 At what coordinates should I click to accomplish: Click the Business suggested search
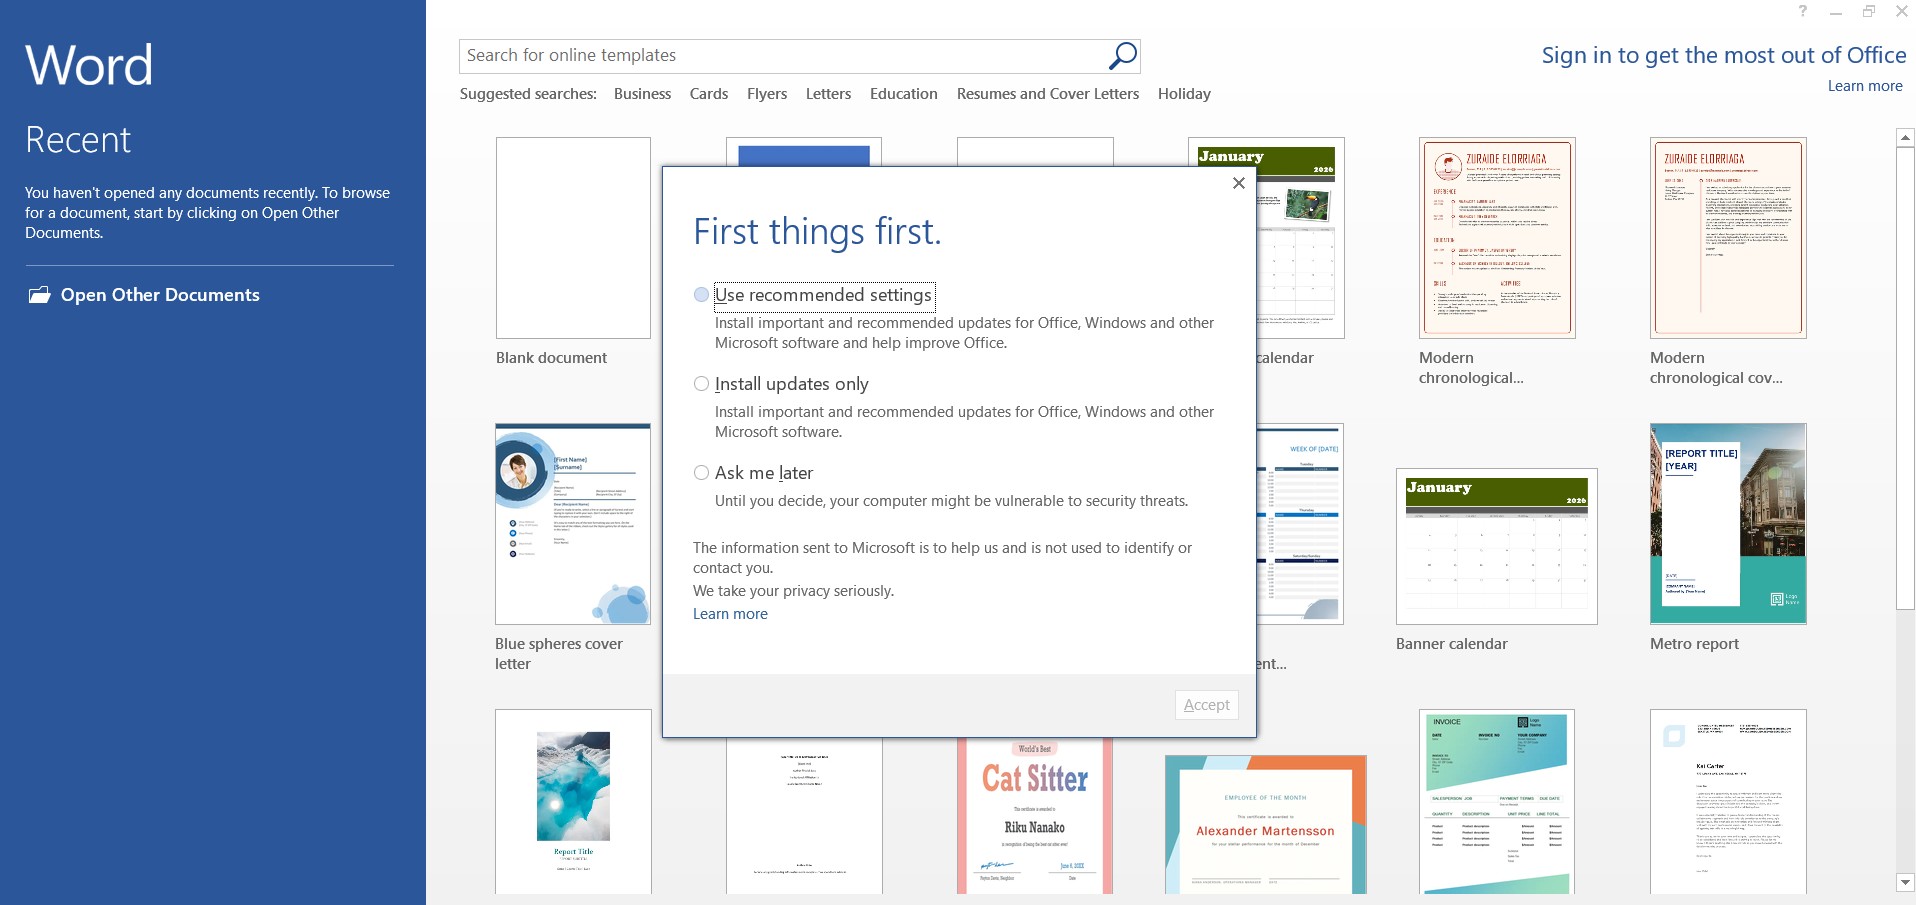642,93
